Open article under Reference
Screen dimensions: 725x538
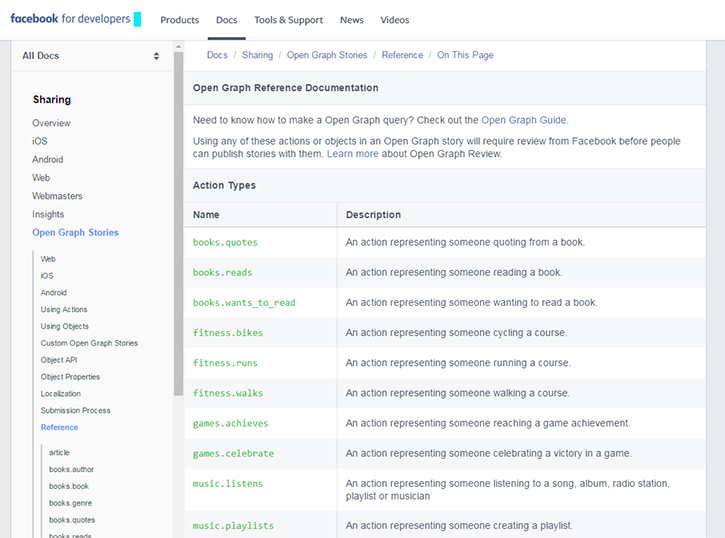[59, 452]
